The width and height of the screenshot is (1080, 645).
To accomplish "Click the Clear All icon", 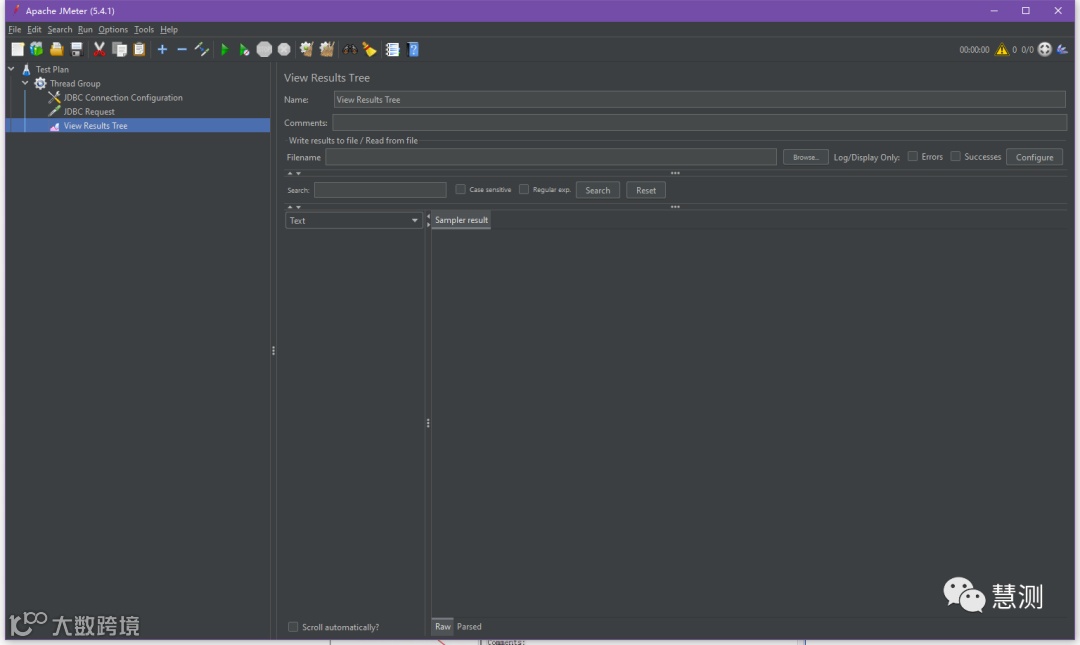I will [326, 49].
